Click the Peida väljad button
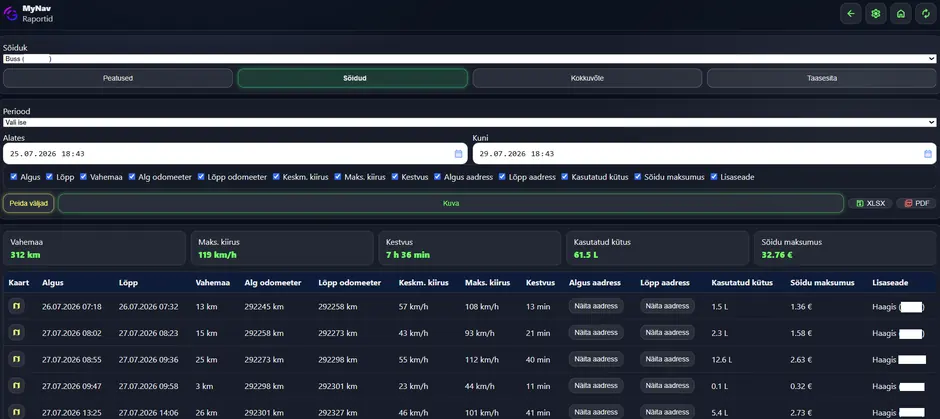 [29, 203]
